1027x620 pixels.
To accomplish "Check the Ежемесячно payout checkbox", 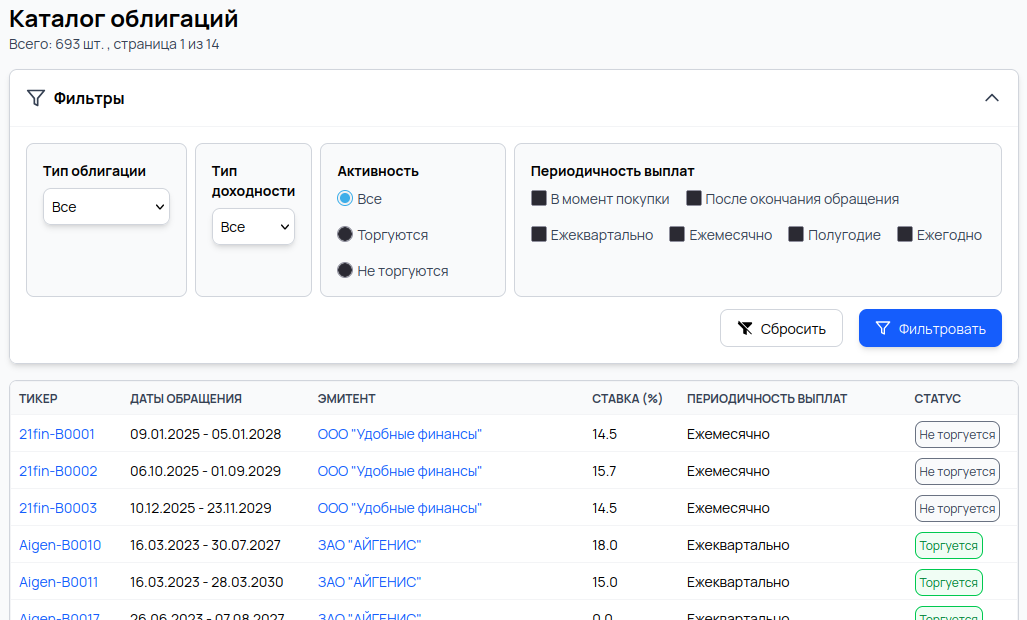I will (677, 235).
